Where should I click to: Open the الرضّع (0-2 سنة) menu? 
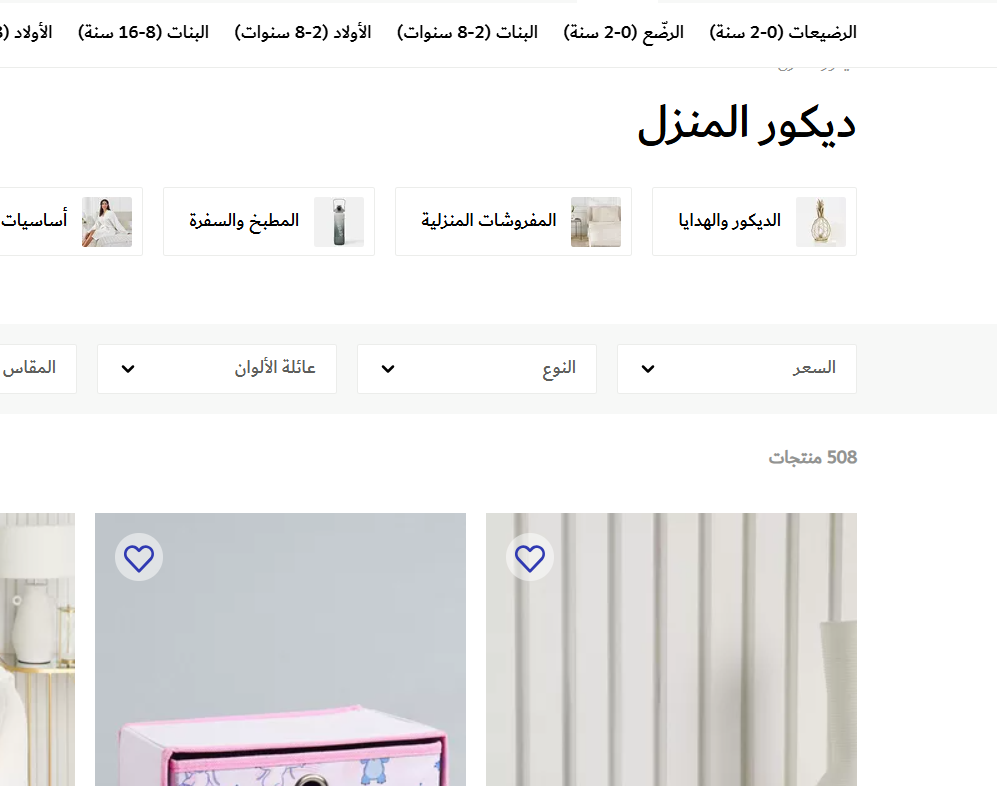(x=624, y=32)
